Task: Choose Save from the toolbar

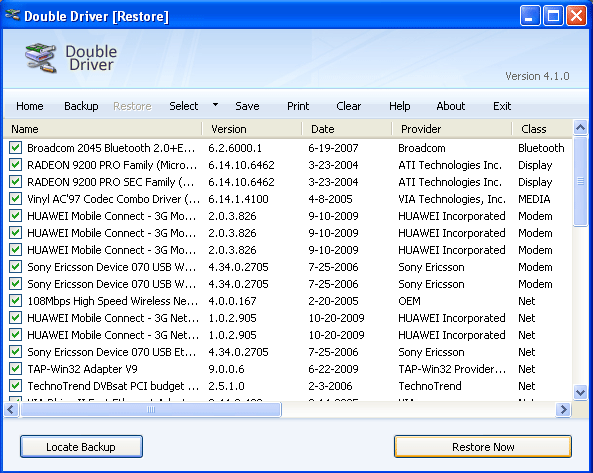Action: pos(247,106)
